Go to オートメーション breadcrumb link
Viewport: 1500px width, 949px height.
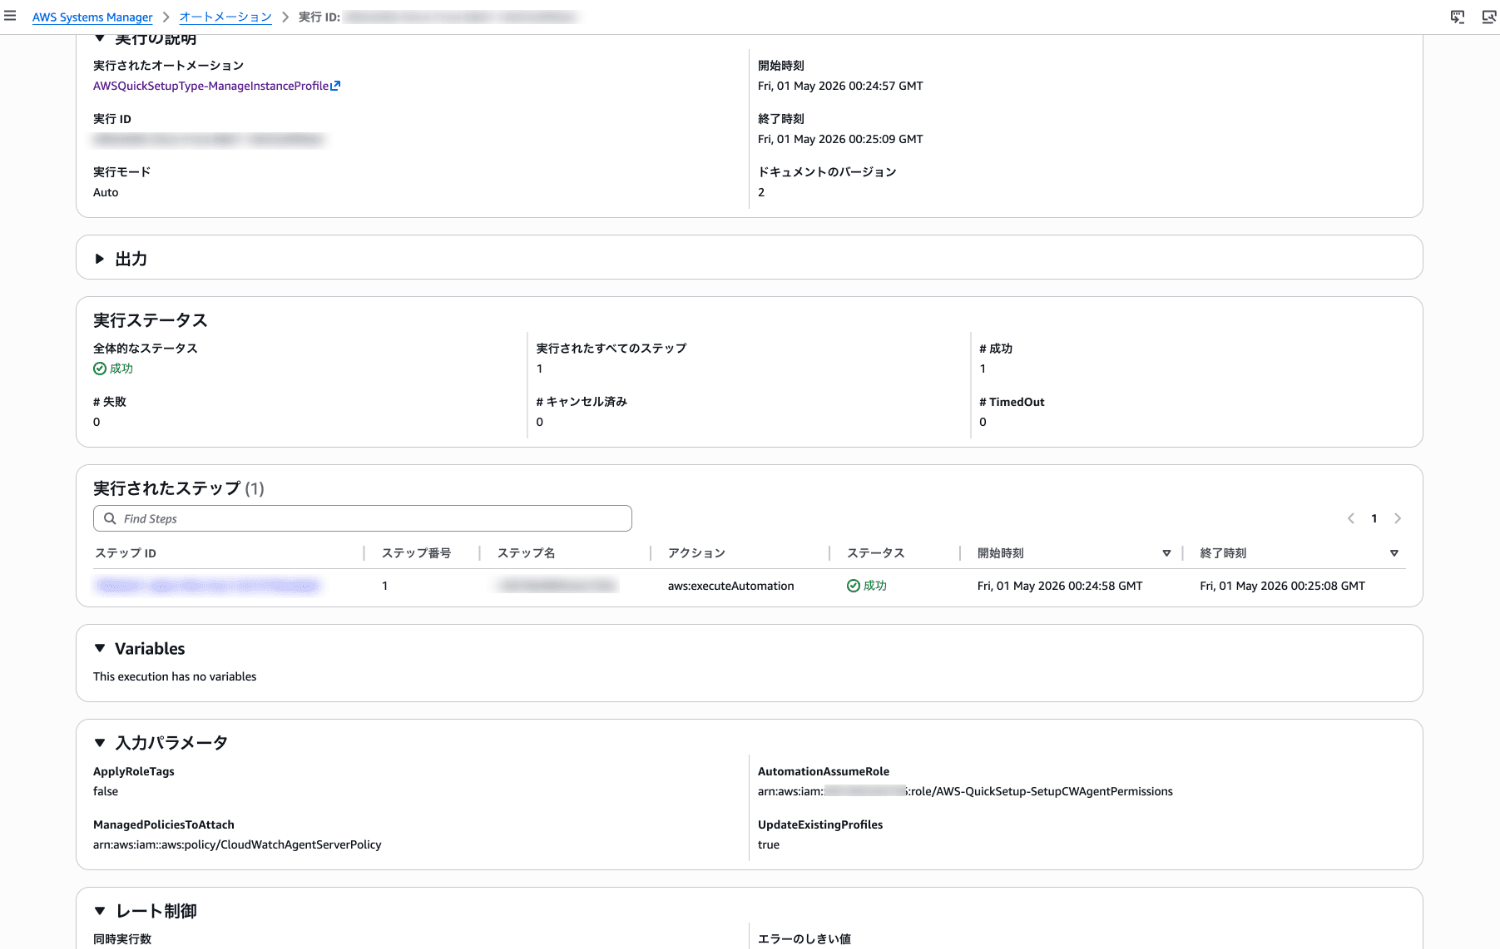[225, 17]
